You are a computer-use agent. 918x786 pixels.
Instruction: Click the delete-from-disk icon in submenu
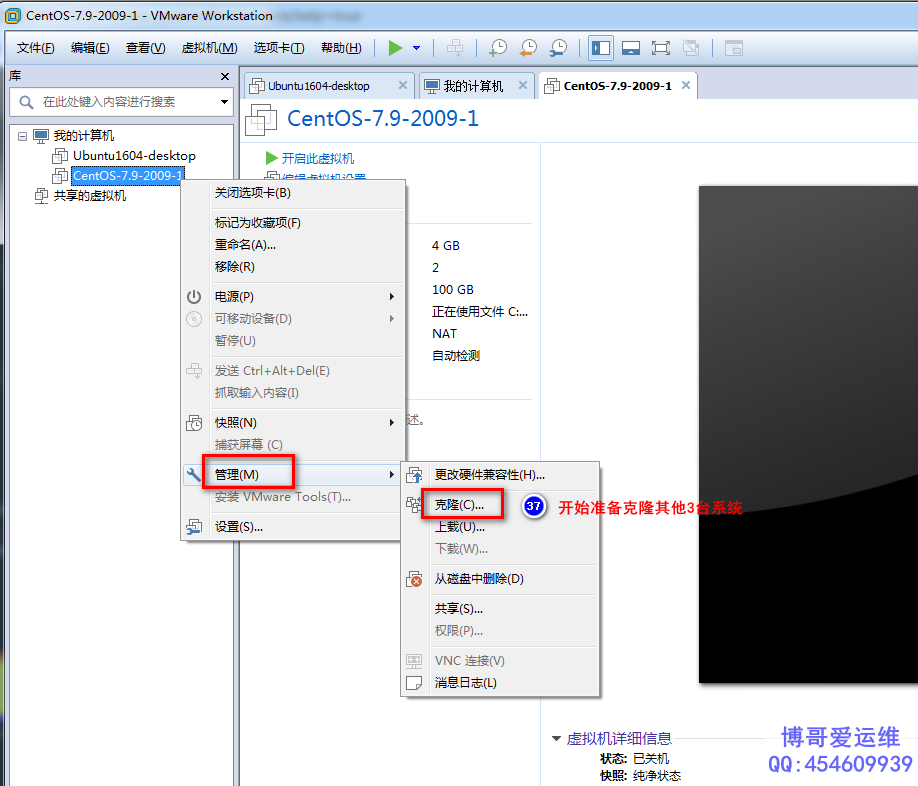click(415, 579)
